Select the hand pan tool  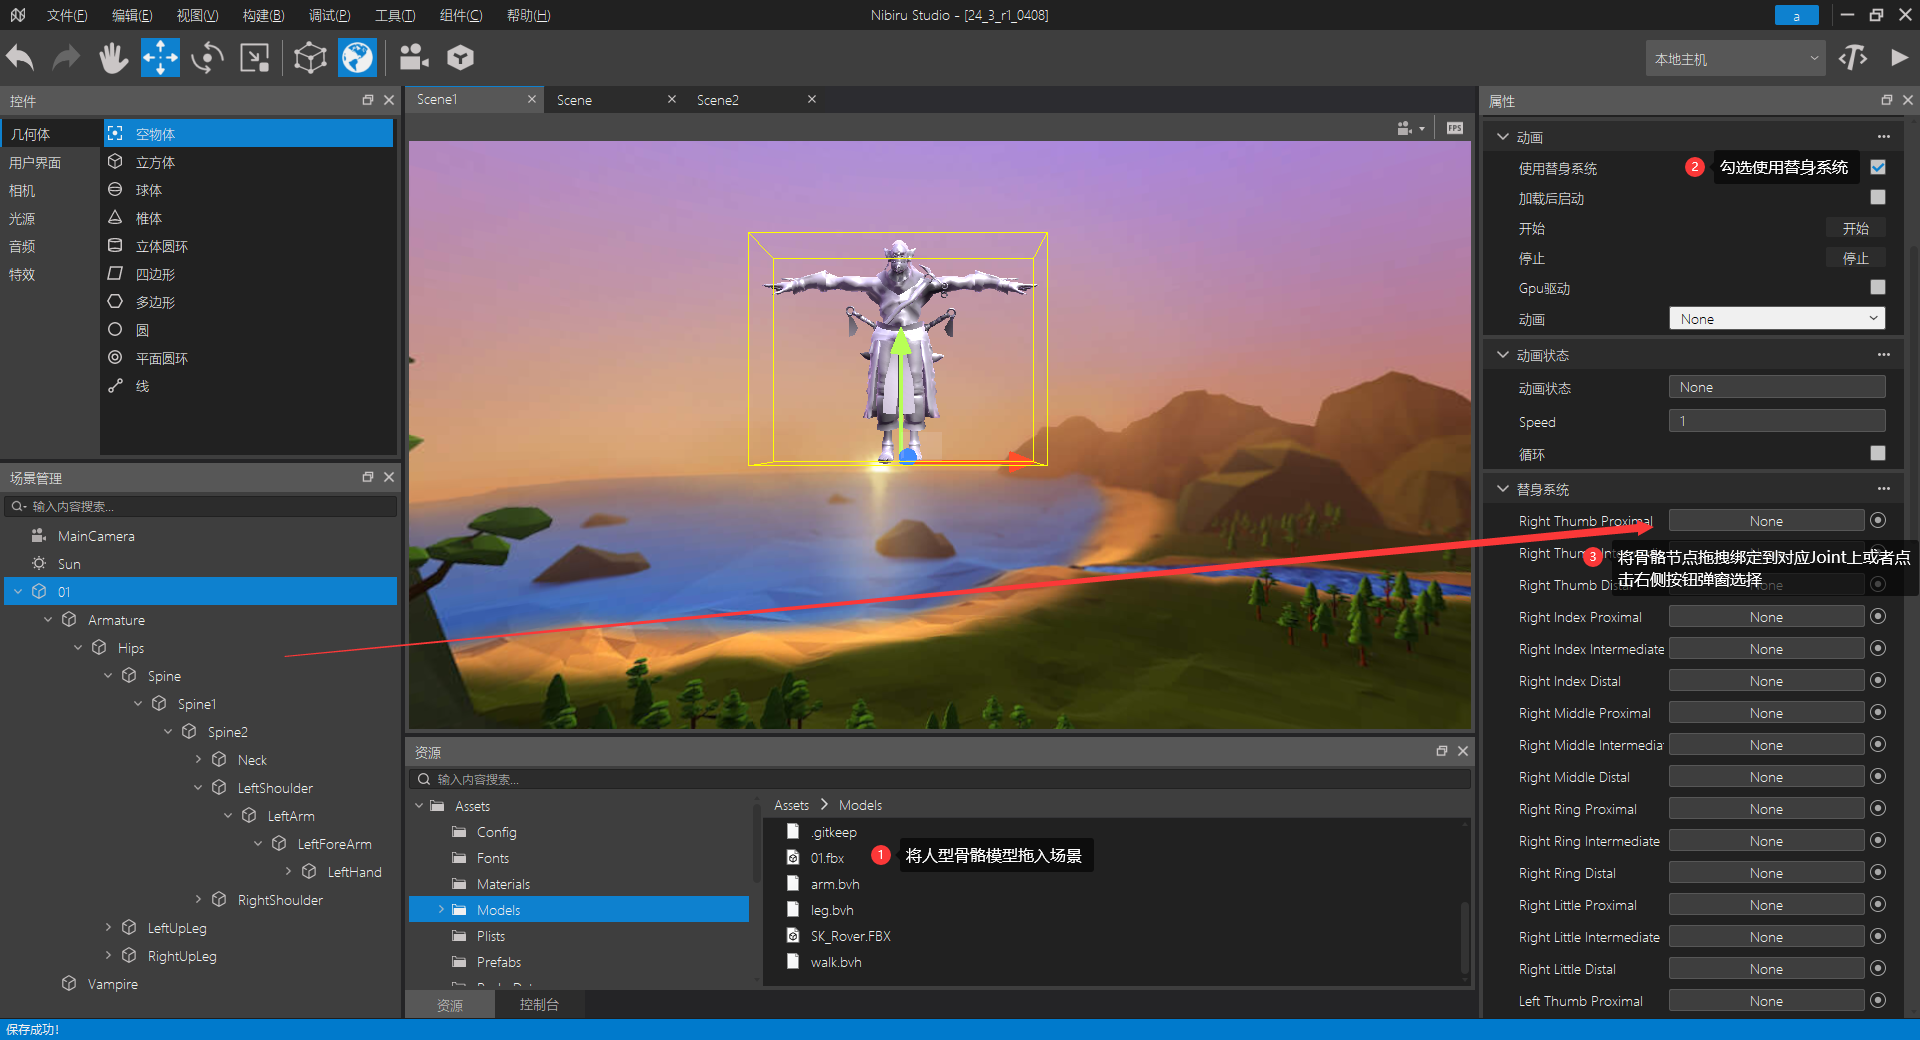coord(113,58)
